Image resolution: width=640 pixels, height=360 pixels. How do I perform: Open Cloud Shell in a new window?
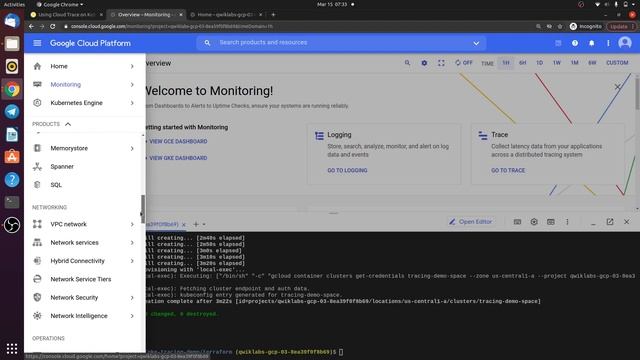610,222
